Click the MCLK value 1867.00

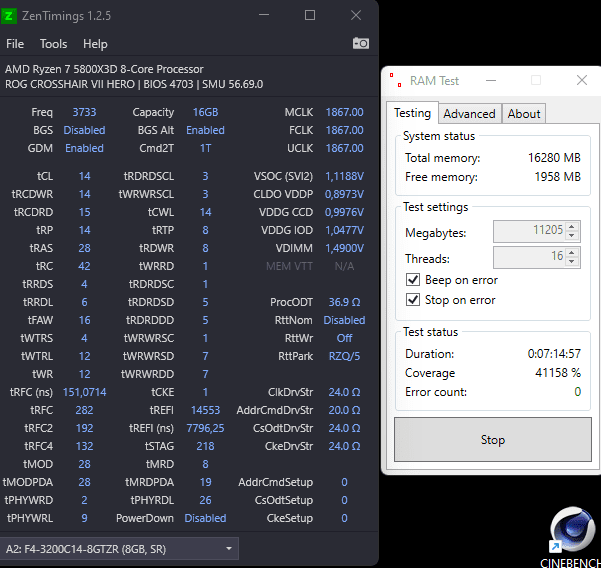pyautogui.click(x=344, y=112)
